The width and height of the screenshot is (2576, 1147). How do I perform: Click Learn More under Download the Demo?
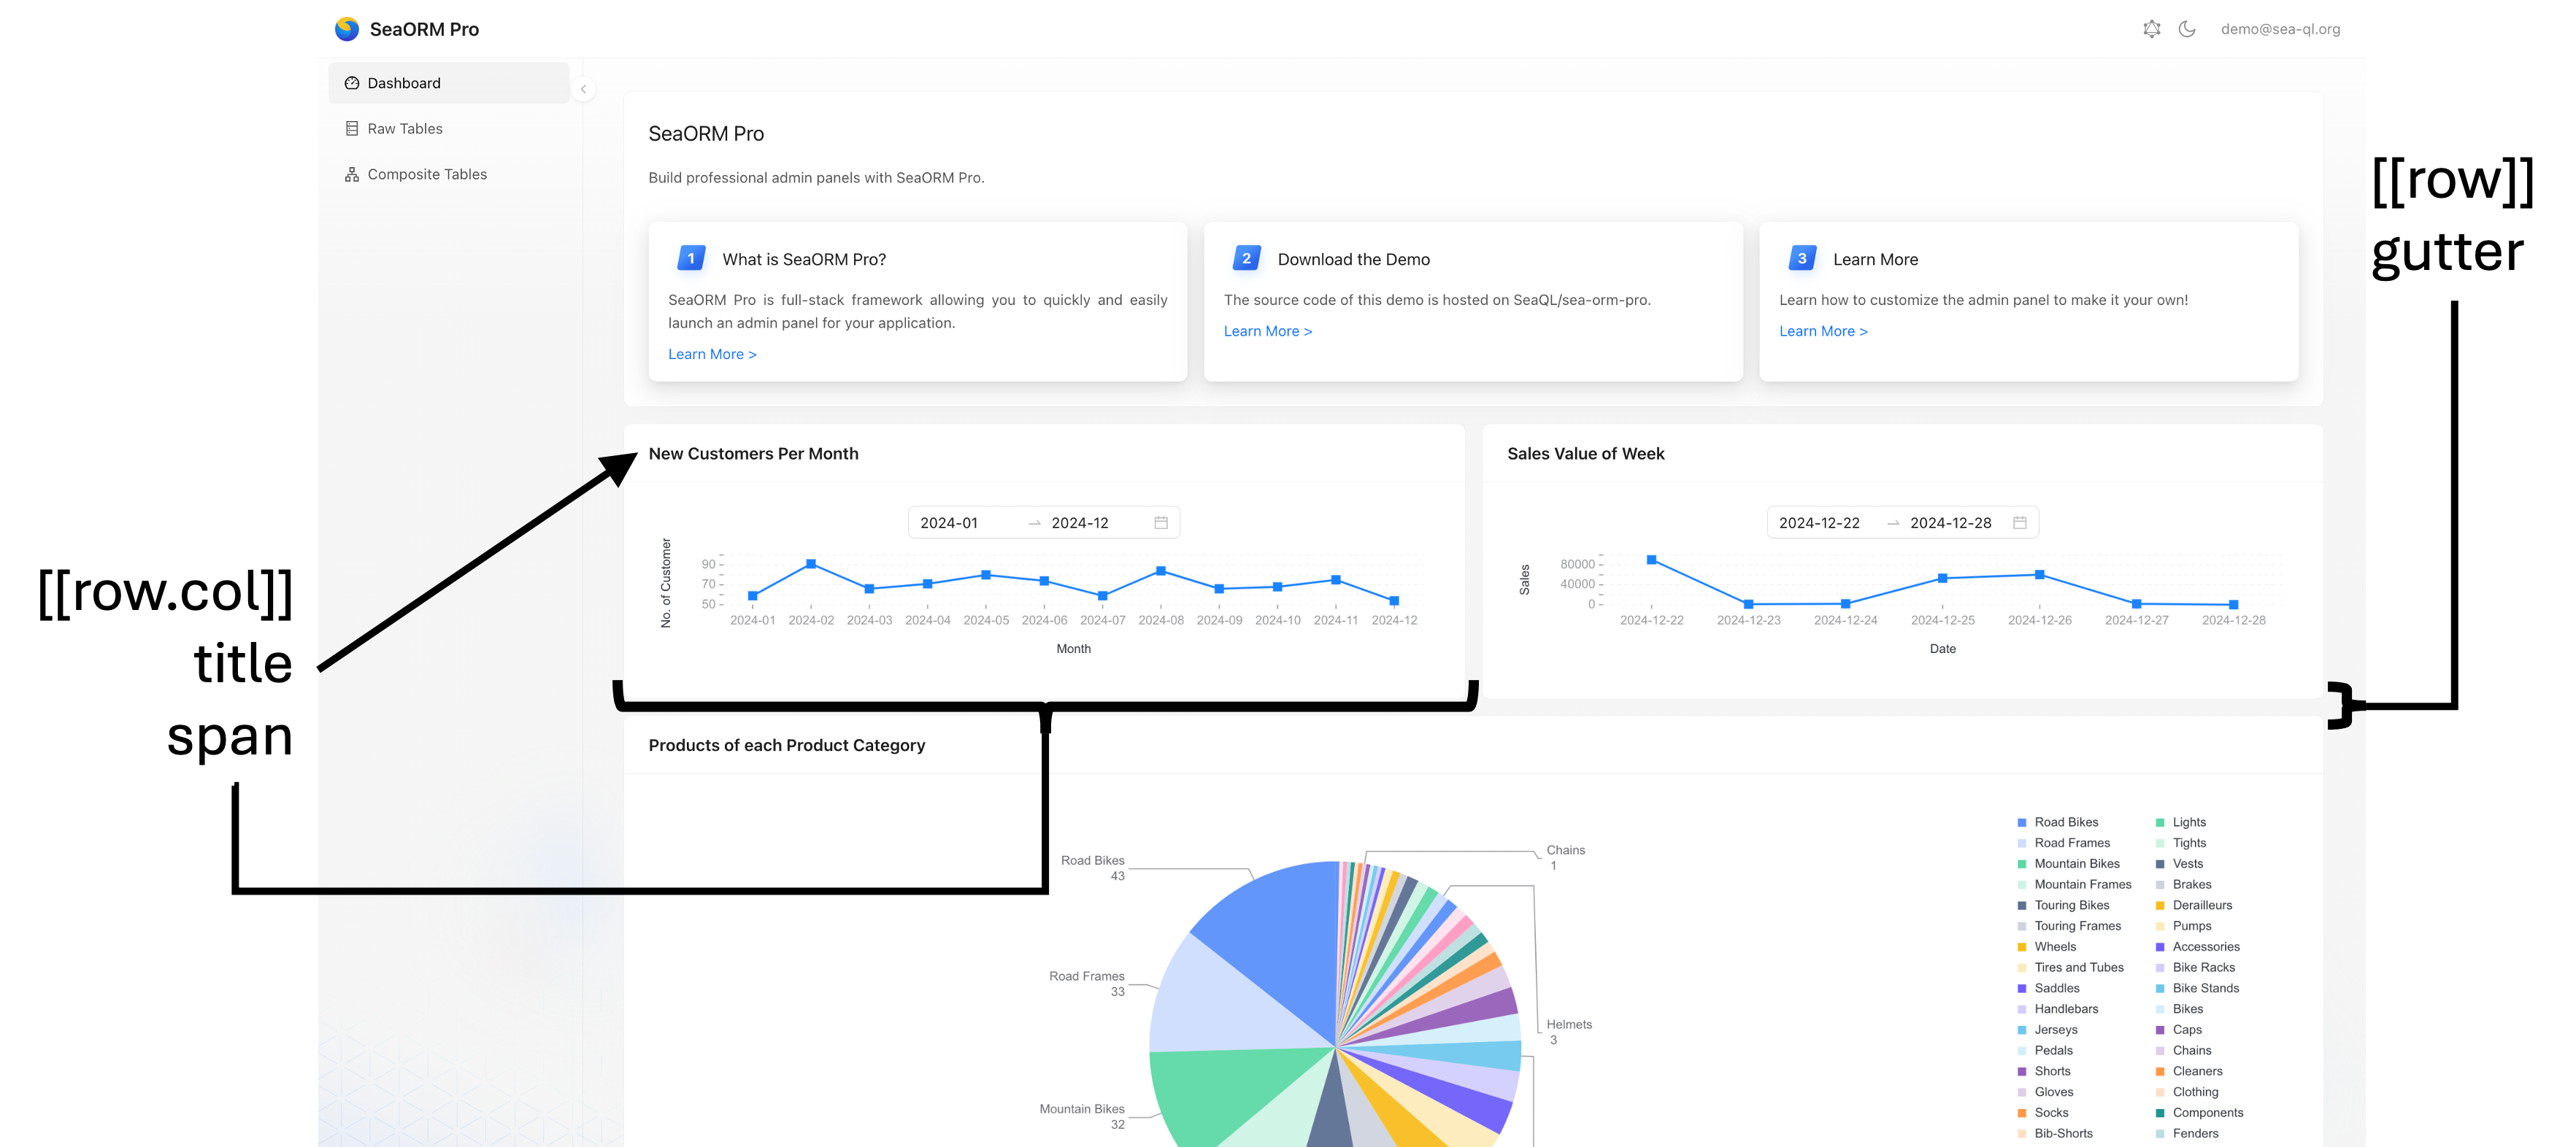click(1267, 331)
